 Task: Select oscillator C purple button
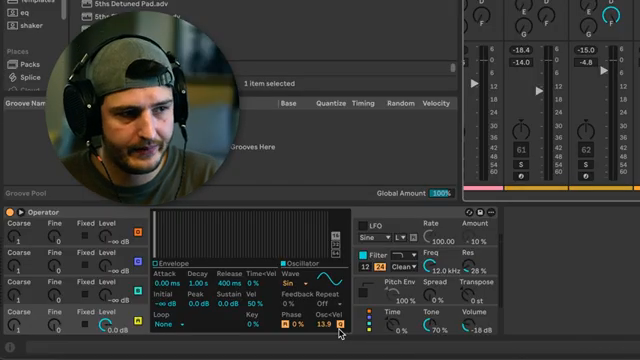138,261
